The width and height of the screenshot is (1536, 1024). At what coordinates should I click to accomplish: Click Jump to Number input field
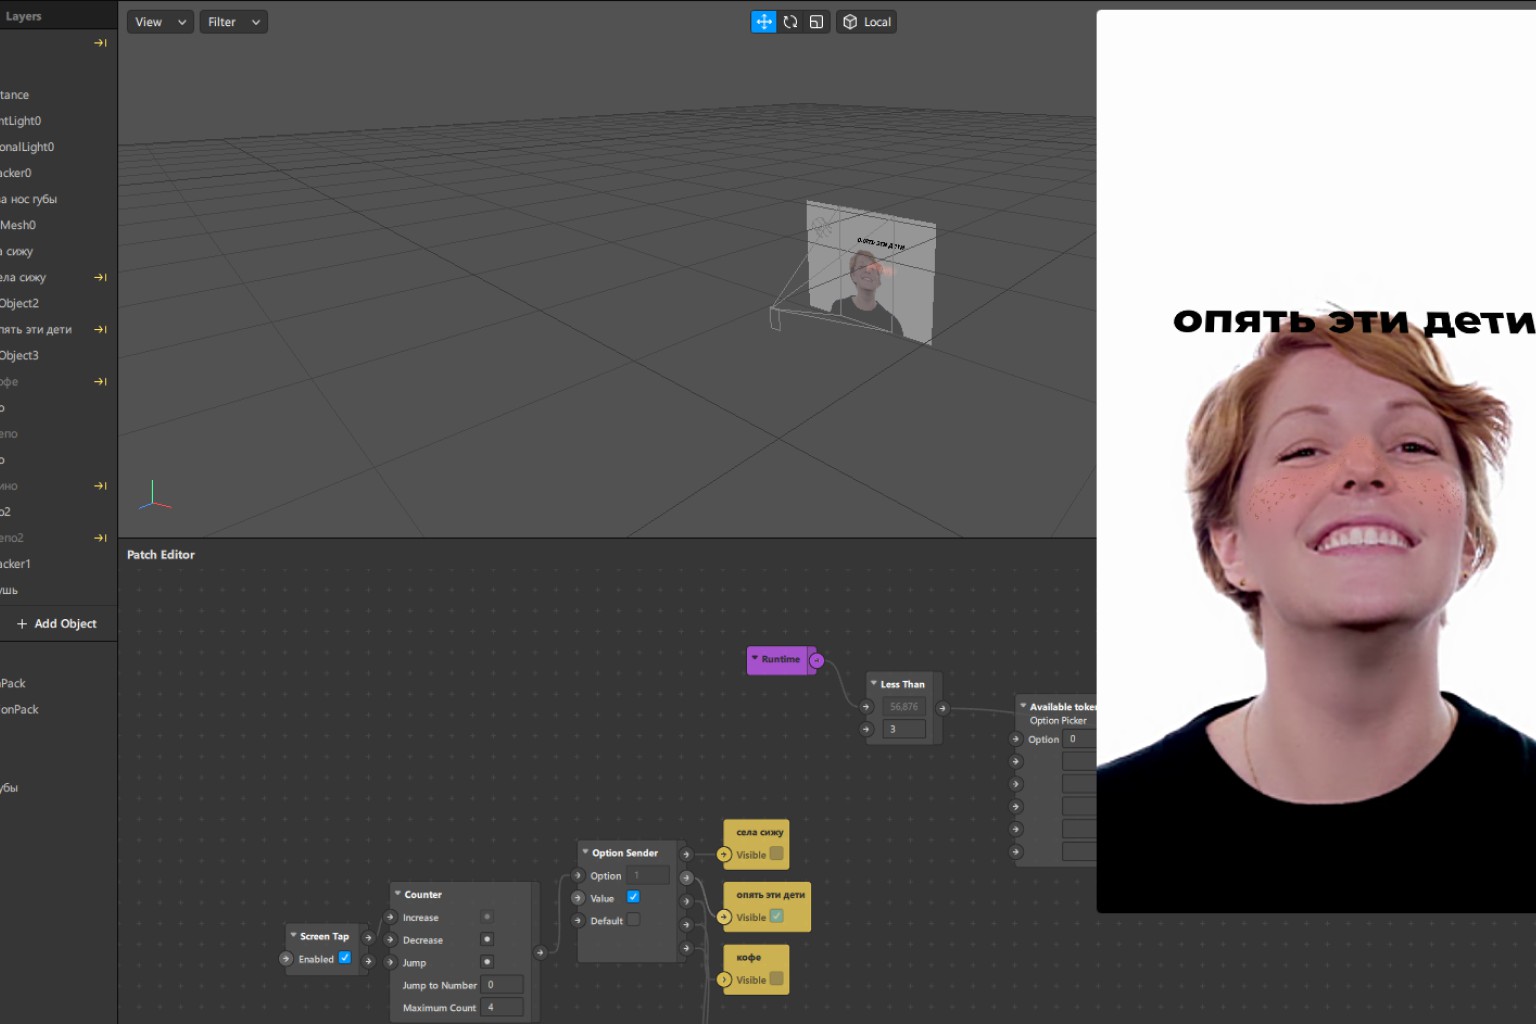point(502,985)
